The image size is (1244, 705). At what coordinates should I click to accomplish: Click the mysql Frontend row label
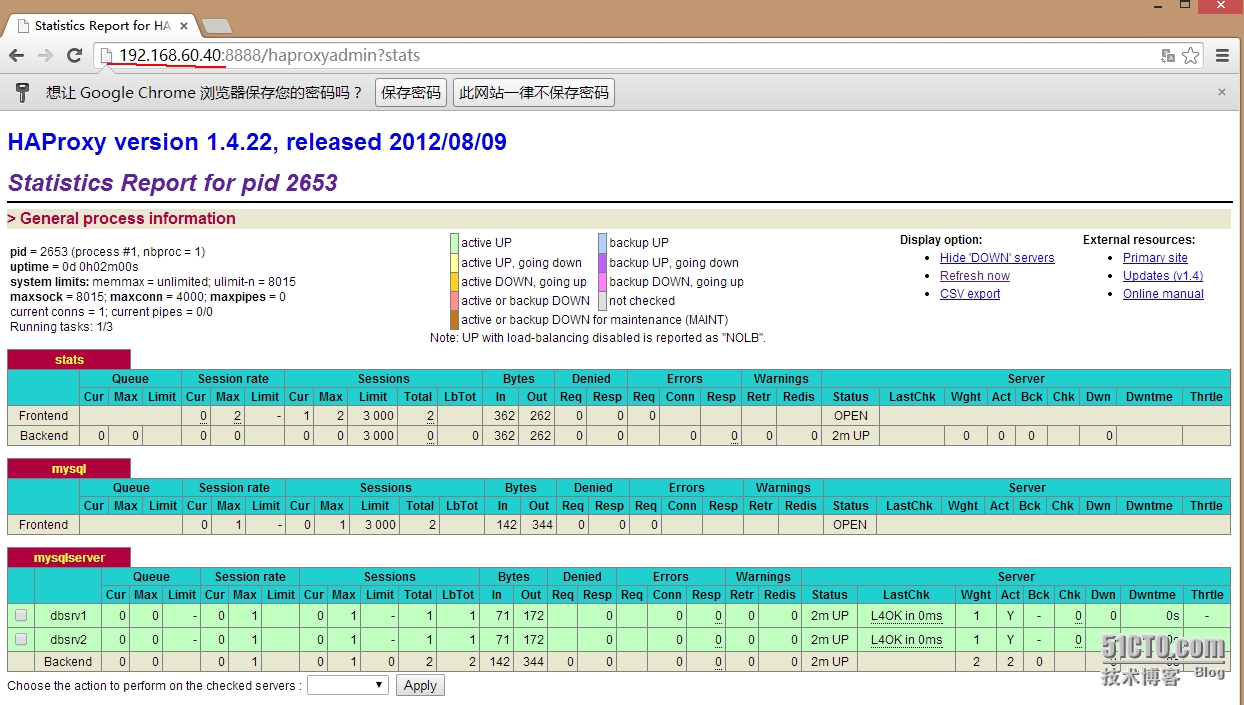[44, 525]
